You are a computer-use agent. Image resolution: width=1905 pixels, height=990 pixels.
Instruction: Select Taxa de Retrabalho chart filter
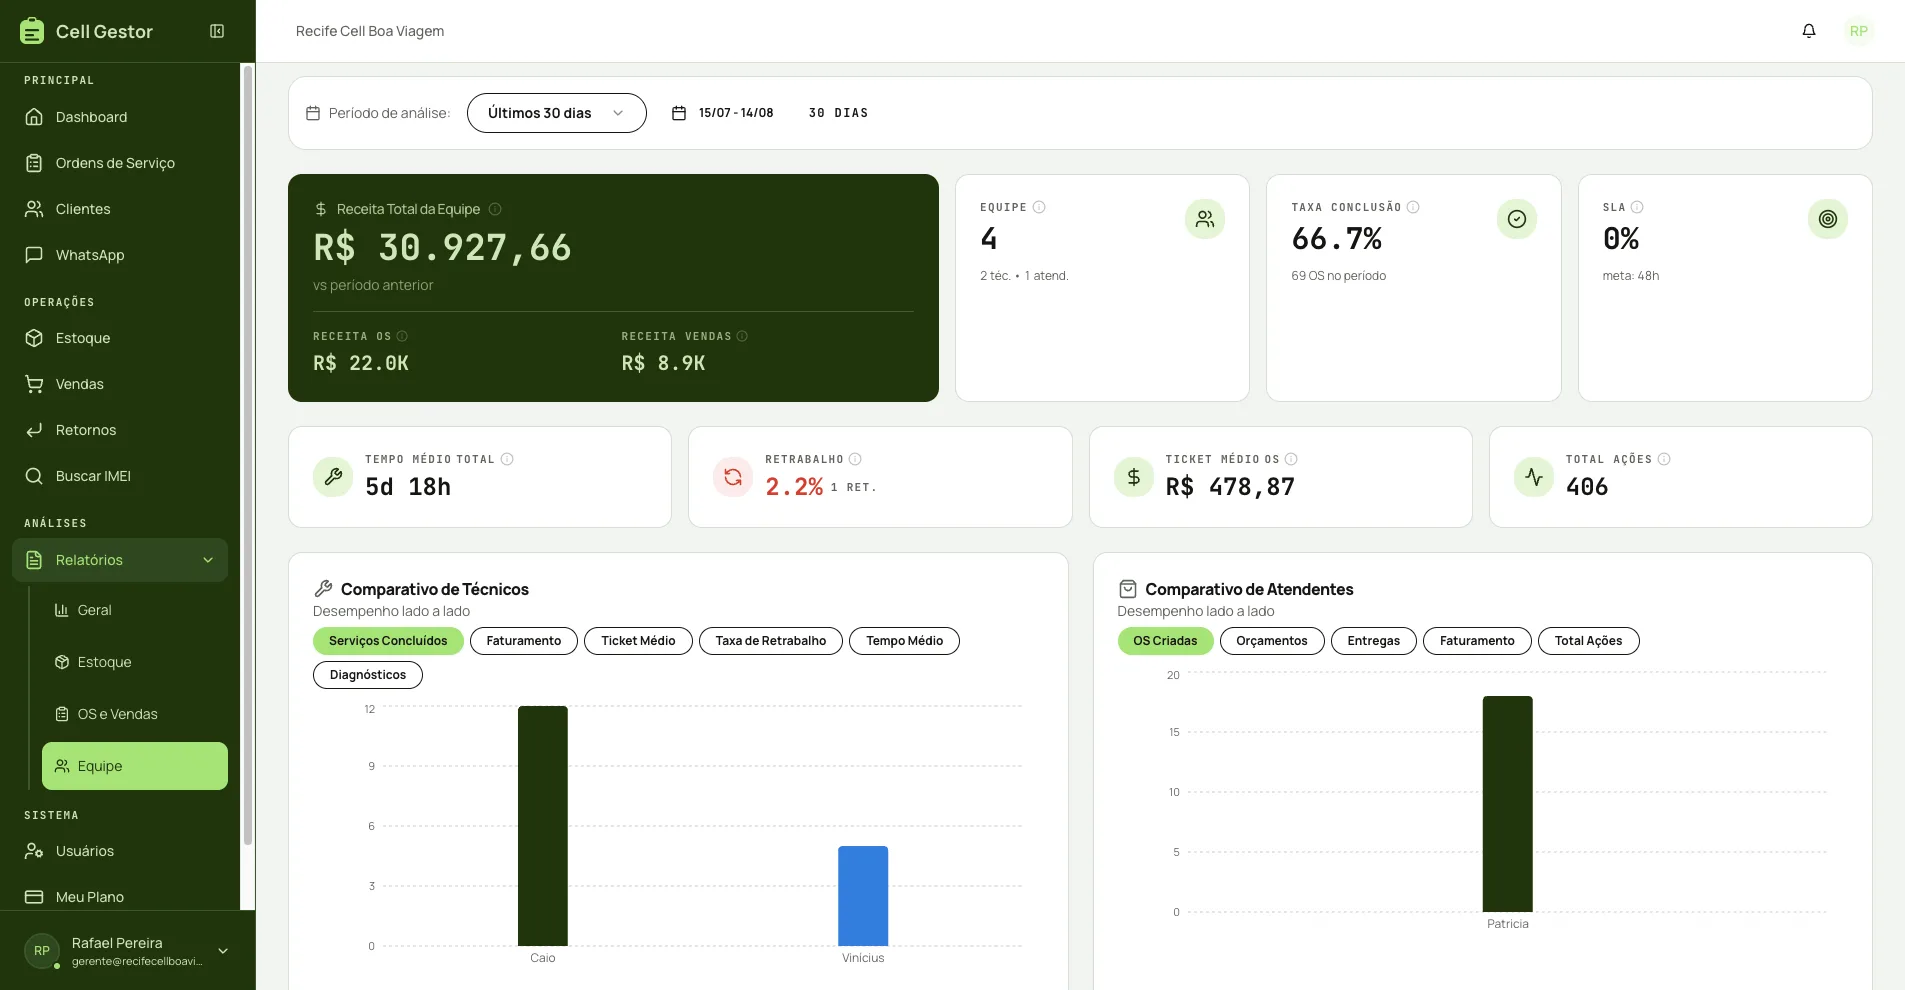(771, 641)
